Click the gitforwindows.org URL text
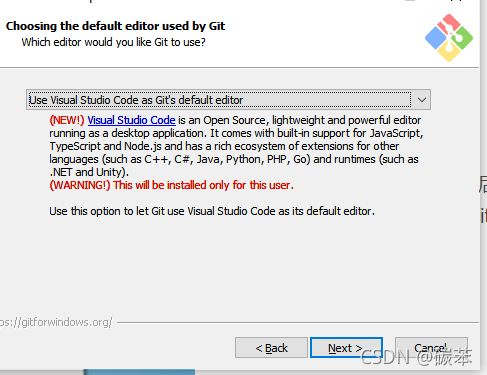Viewport: 487px width, 375px height. point(56,322)
